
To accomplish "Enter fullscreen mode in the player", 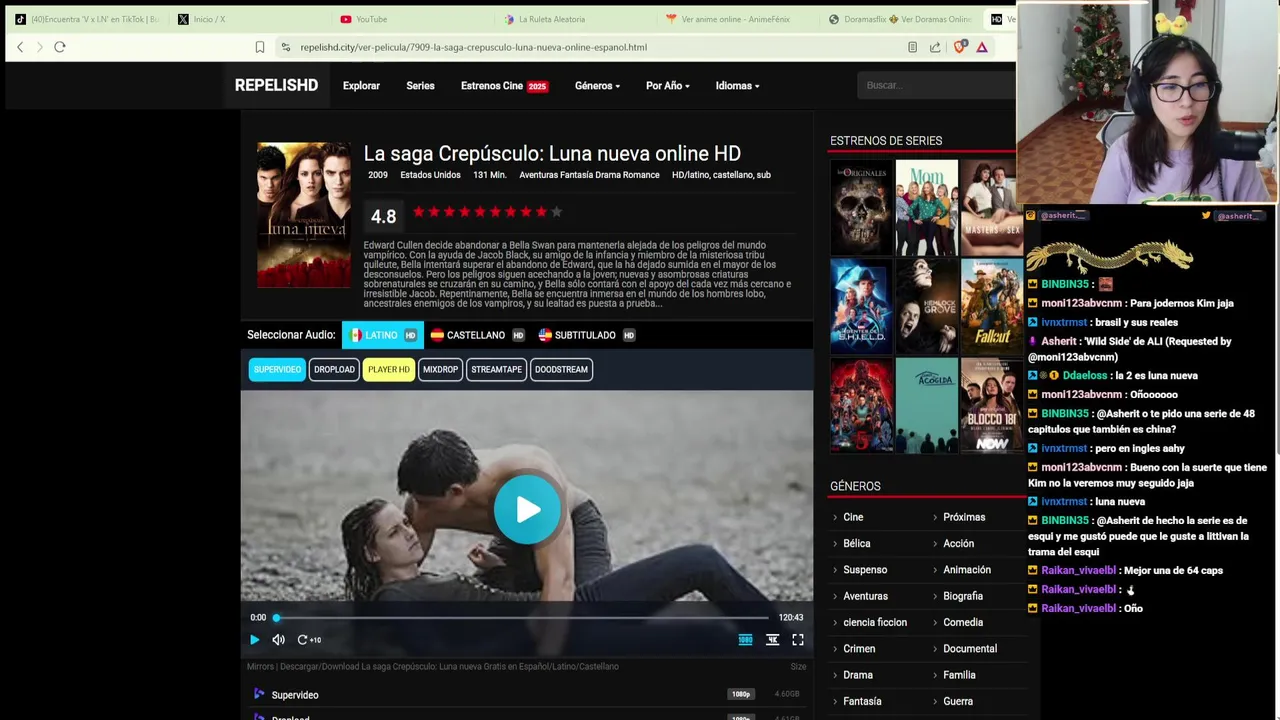I will point(798,640).
